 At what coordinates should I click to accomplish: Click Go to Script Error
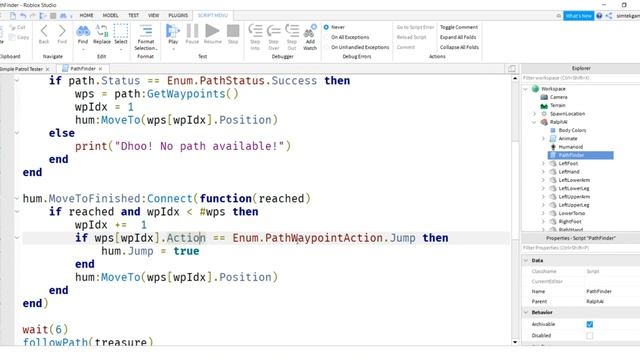[x=415, y=27]
